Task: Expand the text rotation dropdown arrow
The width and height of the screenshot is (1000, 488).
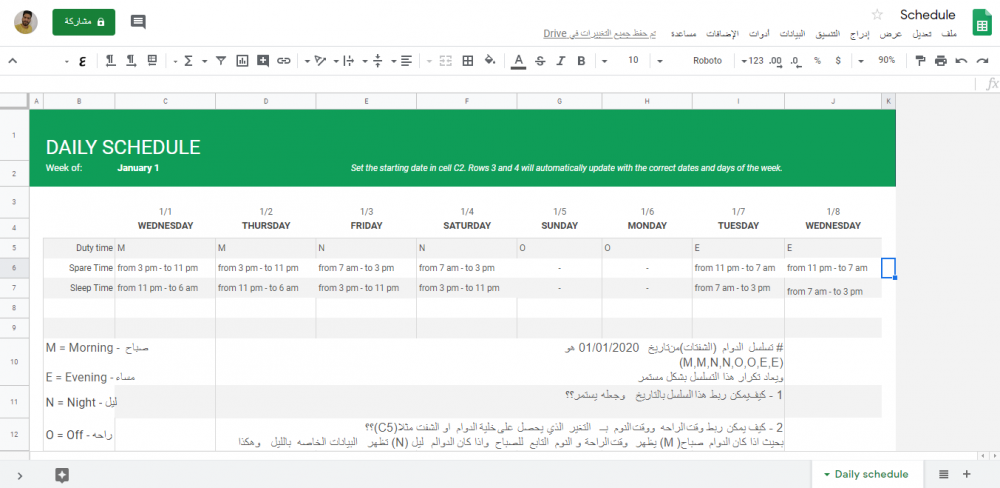Action: pos(307,61)
